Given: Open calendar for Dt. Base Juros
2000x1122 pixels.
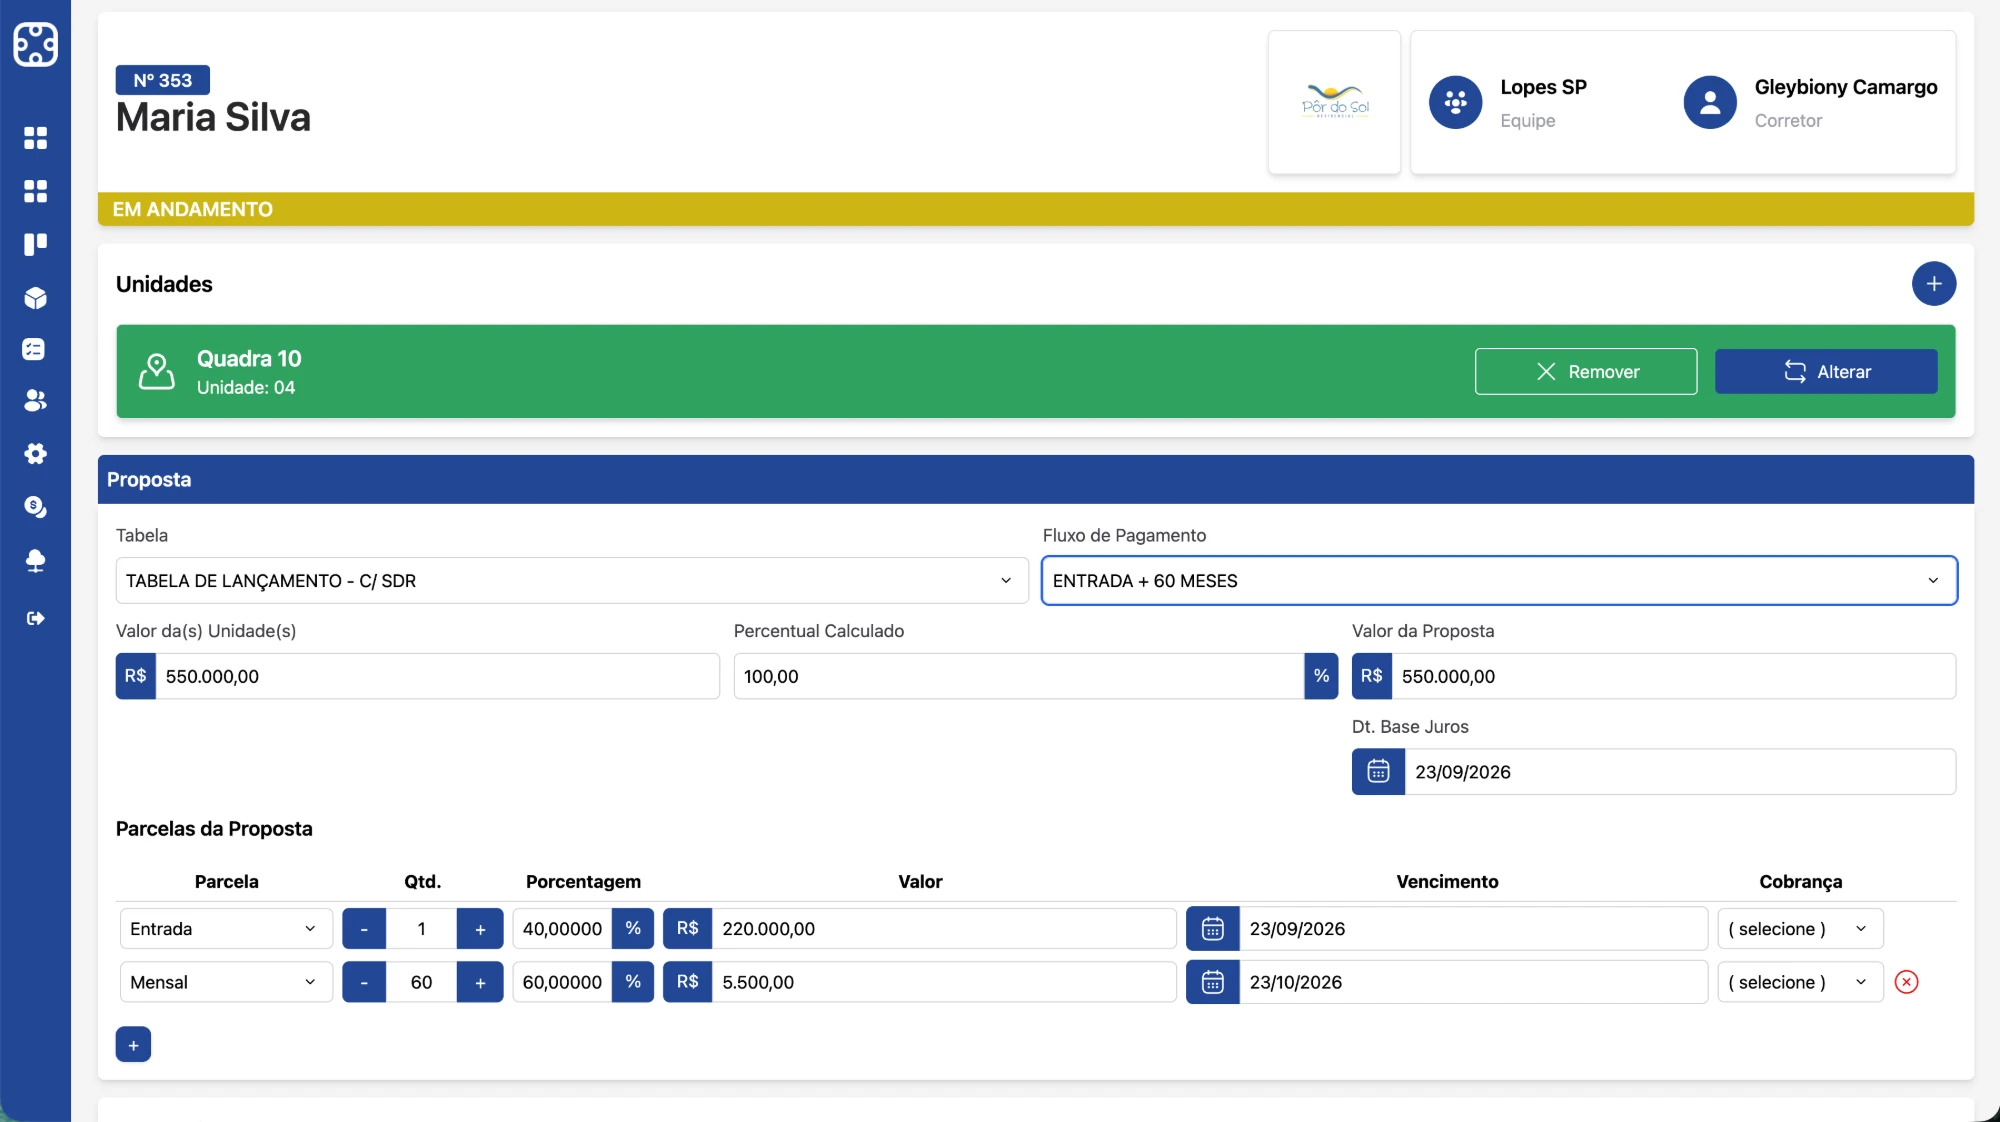Looking at the screenshot, I should pyautogui.click(x=1378, y=772).
